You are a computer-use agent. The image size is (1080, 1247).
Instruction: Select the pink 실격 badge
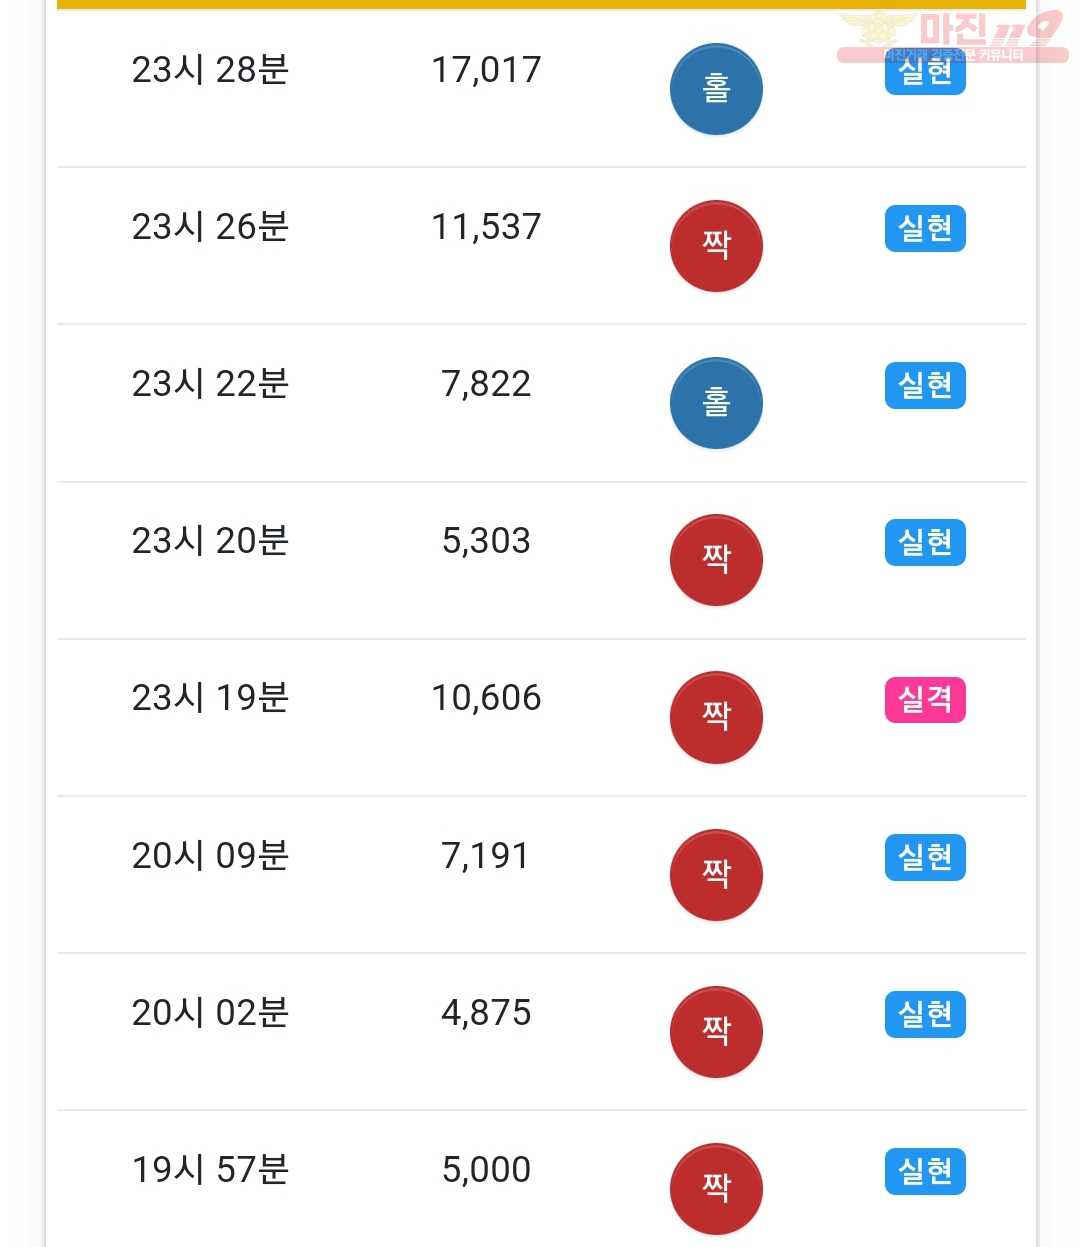925,699
